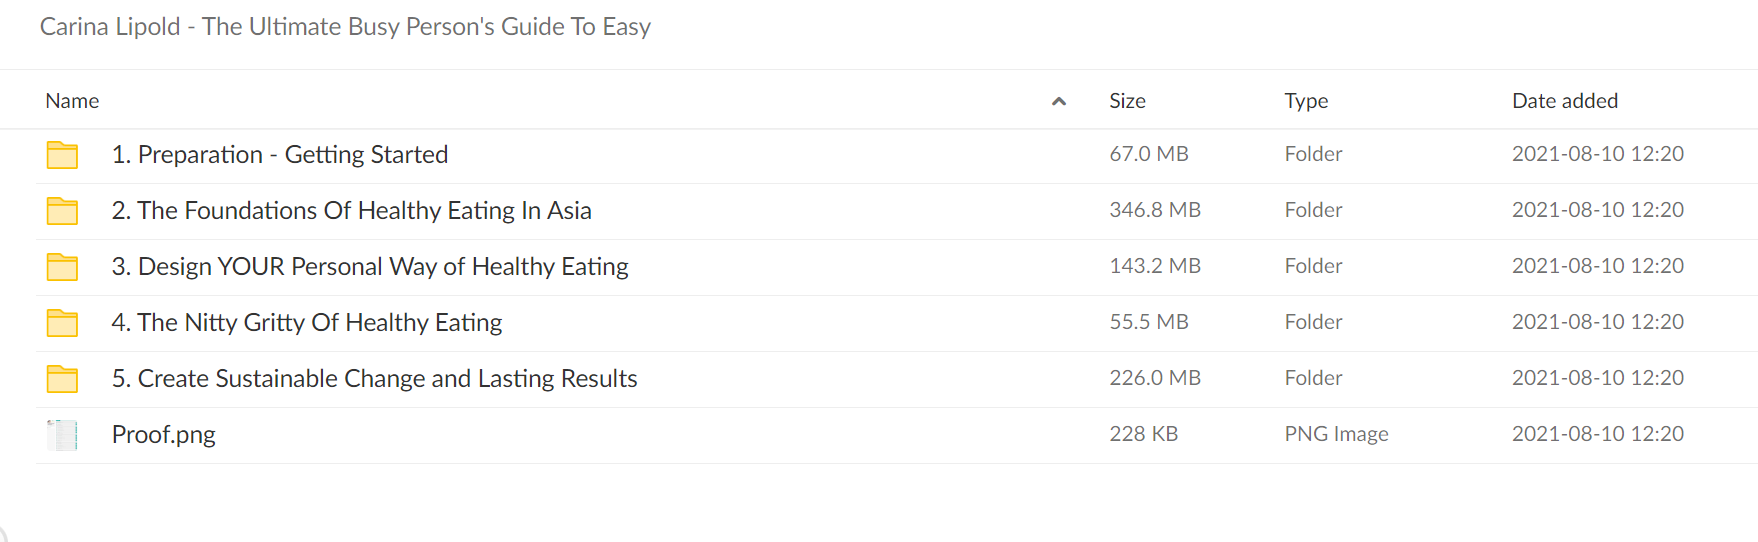
Task: Click folder icon beside Design YOUR Personal Way
Action: pos(62,267)
